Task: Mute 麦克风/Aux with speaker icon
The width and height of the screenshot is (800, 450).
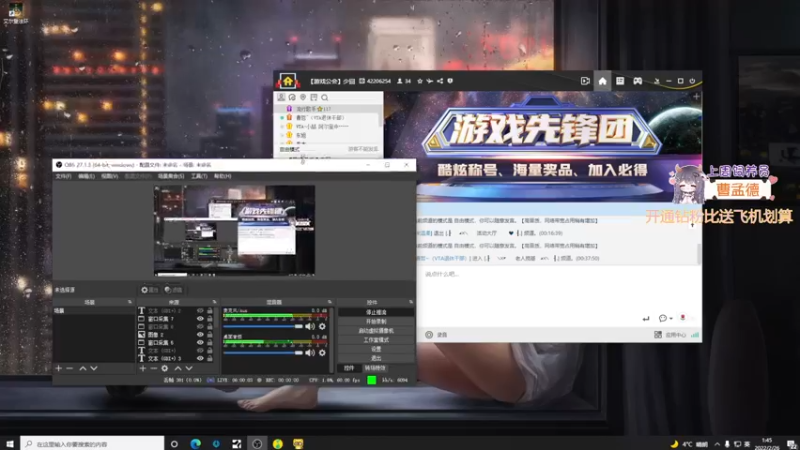Action: (310, 326)
